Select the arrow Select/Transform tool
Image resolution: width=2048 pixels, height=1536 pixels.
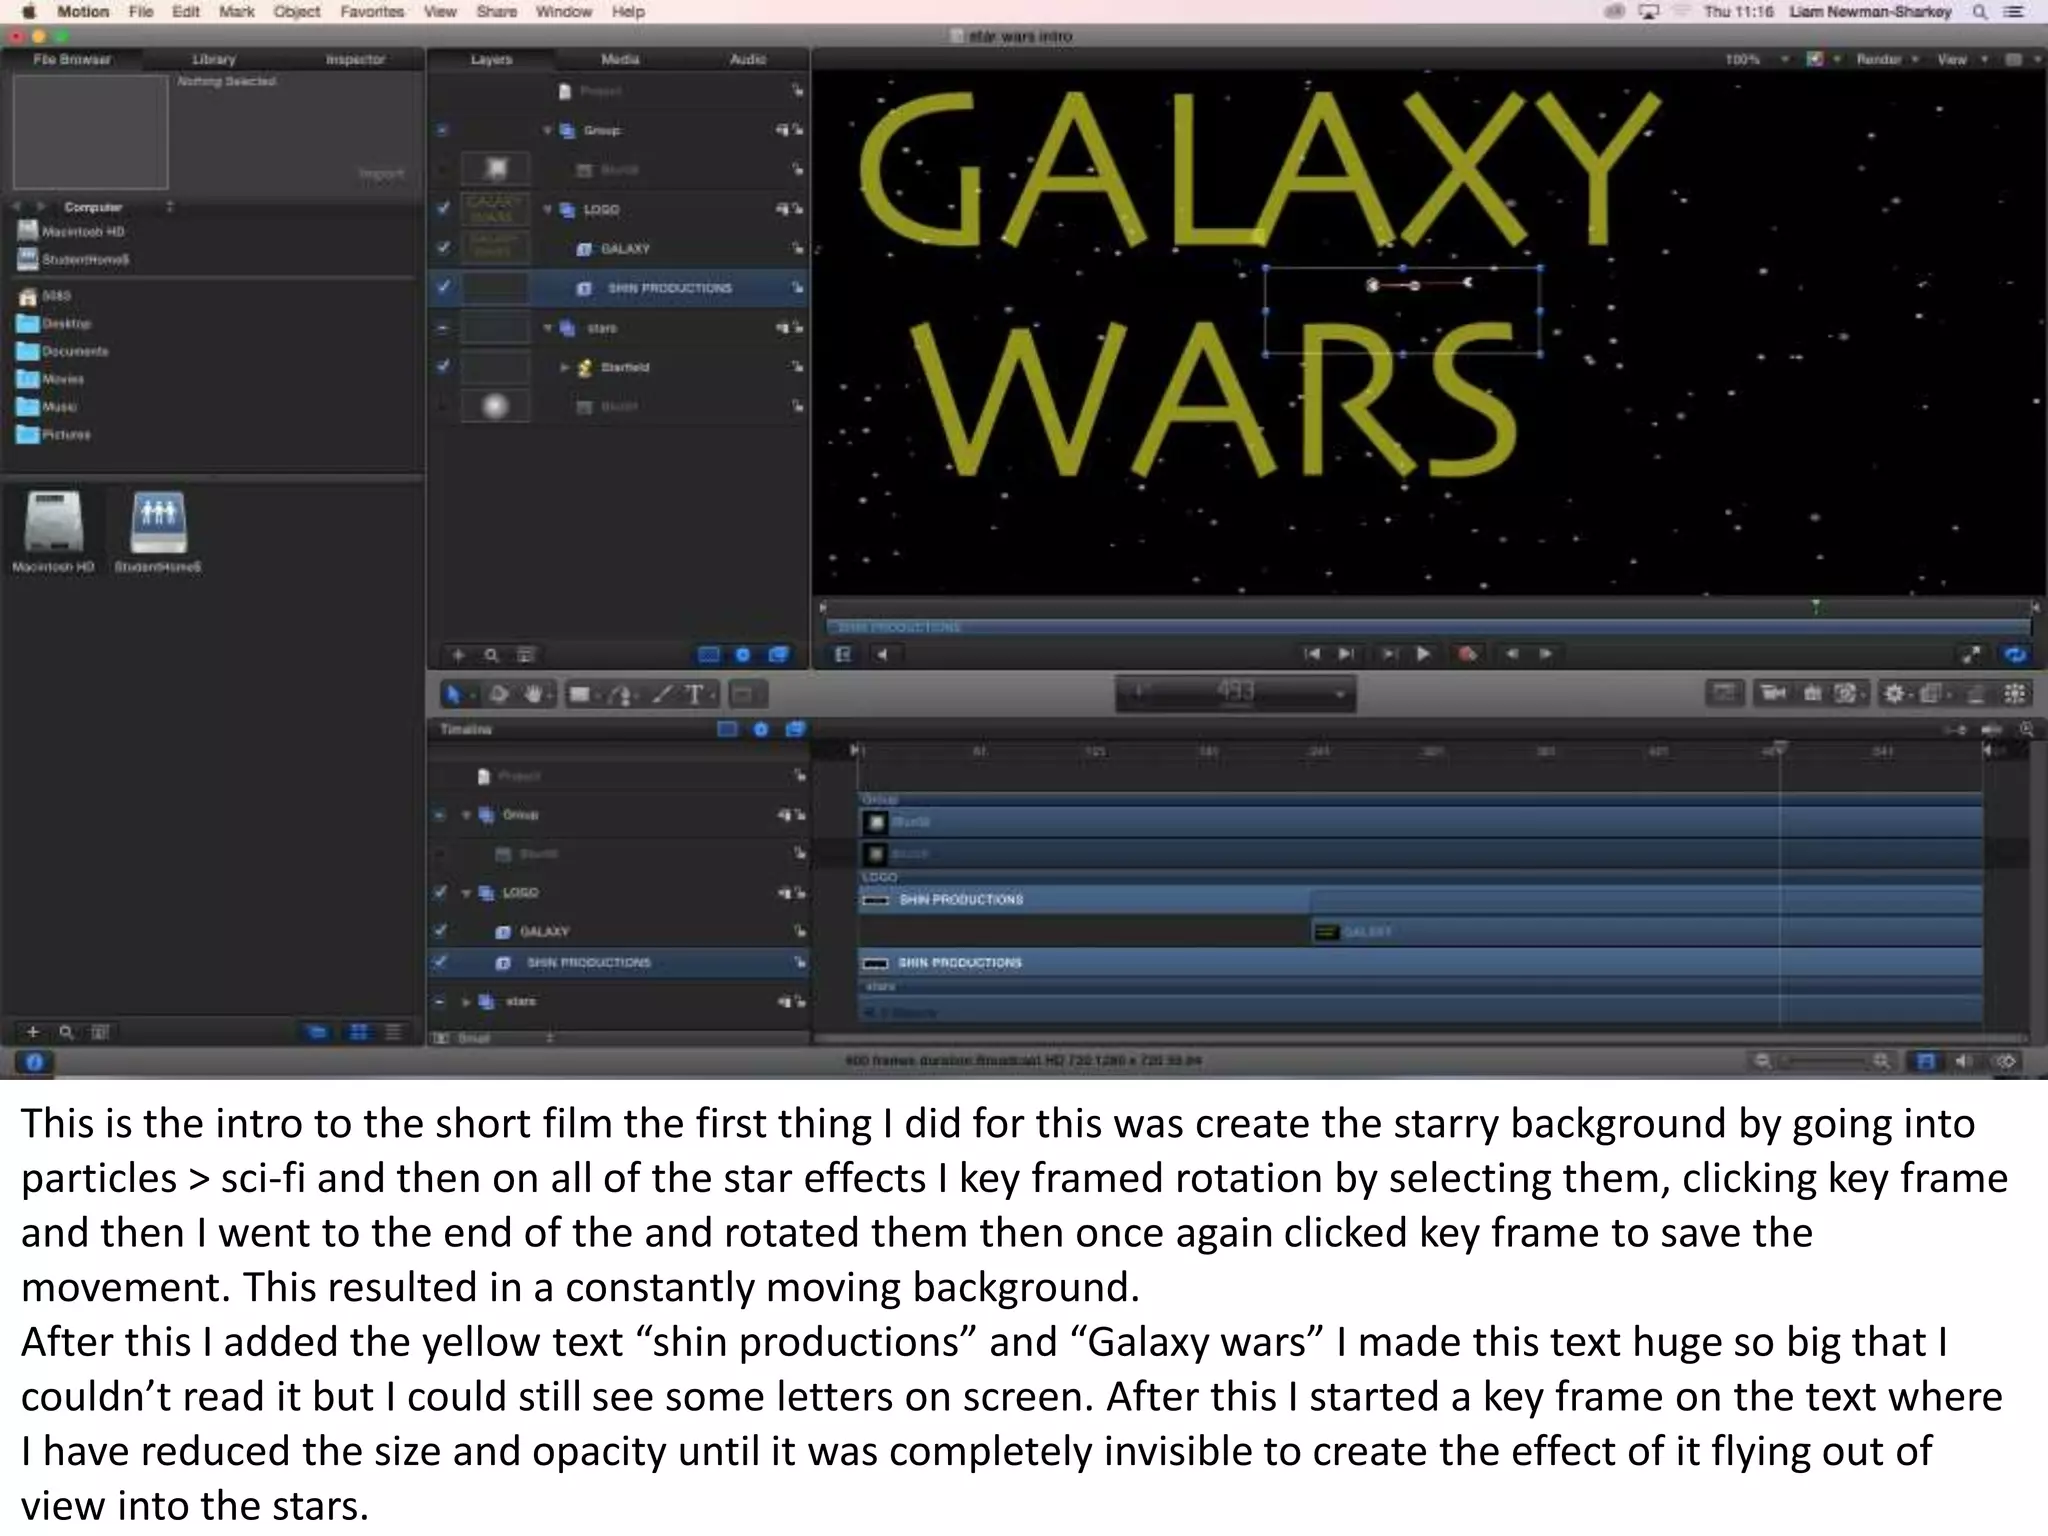[x=452, y=694]
